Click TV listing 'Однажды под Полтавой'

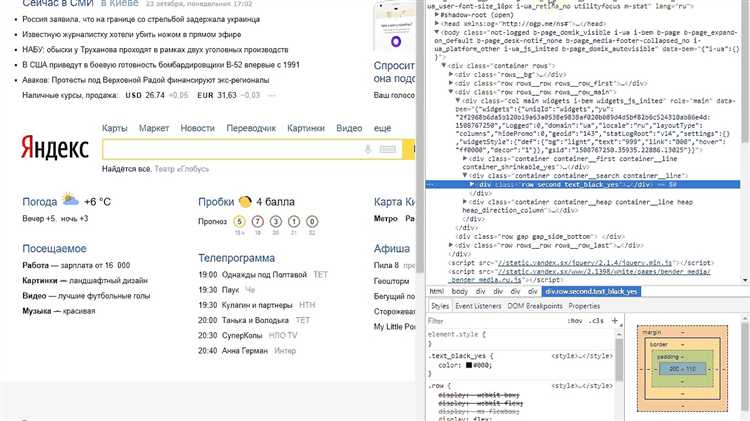pos(264,275)
